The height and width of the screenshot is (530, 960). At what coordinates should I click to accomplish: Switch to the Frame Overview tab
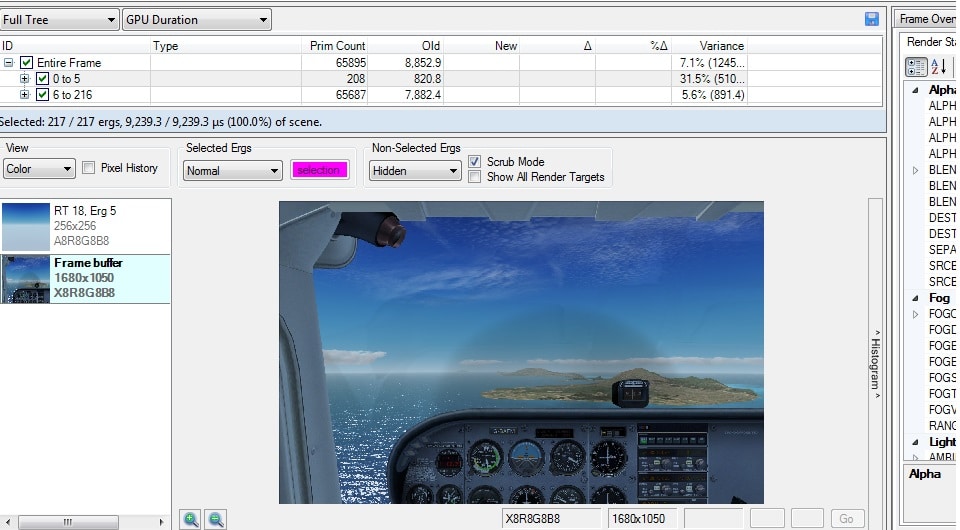tap(927, 19)
